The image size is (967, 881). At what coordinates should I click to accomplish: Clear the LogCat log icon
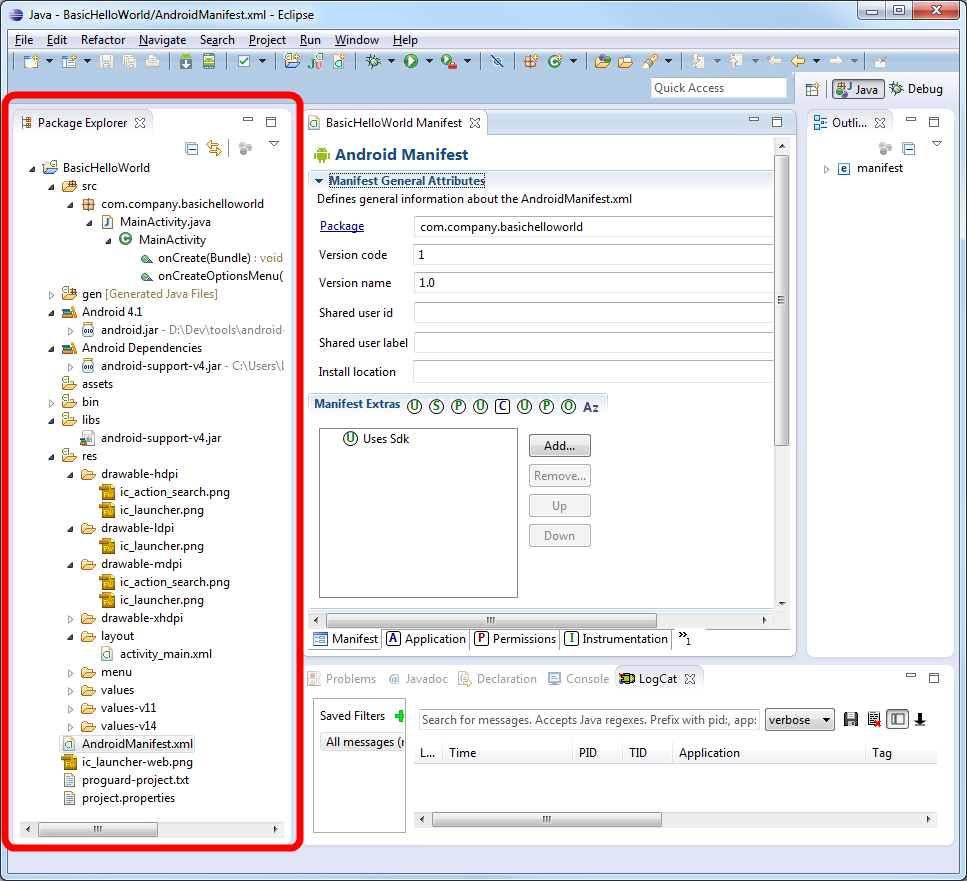pyautogui.click(x=874, y=719)
